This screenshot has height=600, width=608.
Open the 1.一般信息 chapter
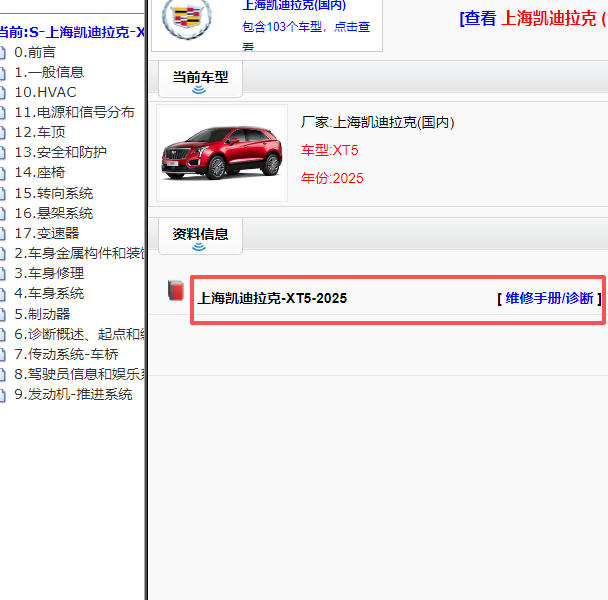(49, 72)
